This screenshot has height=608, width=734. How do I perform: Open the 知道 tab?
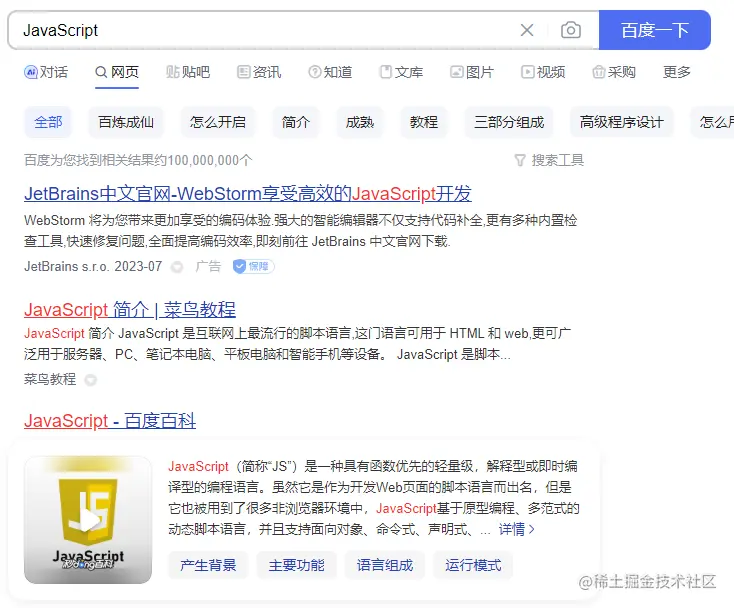click(x=330, y=72)
